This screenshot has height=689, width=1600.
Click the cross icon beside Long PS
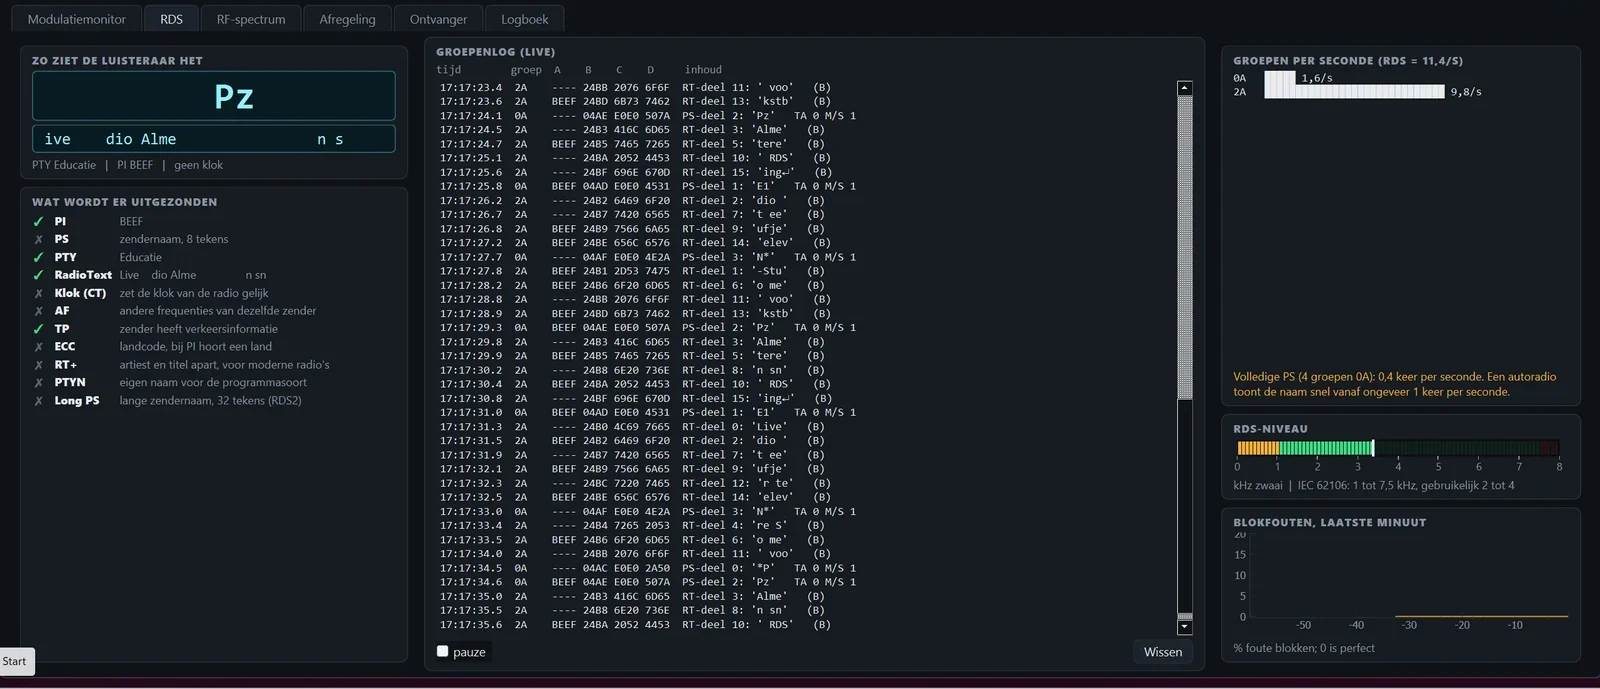tap(39, 402)
